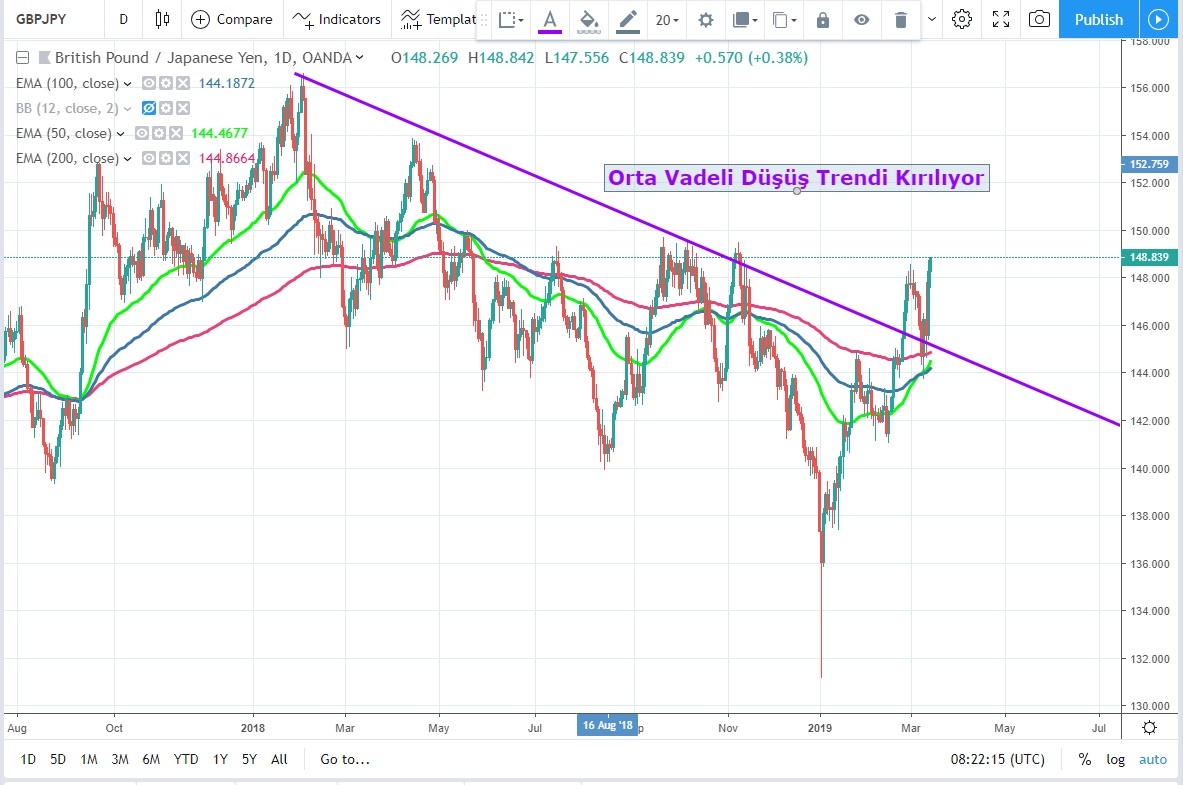Image resolution: width=1183 pixels, height=785 pixels.
Task: Hide the selected drawing with eye icon
Action: [862, 20]
